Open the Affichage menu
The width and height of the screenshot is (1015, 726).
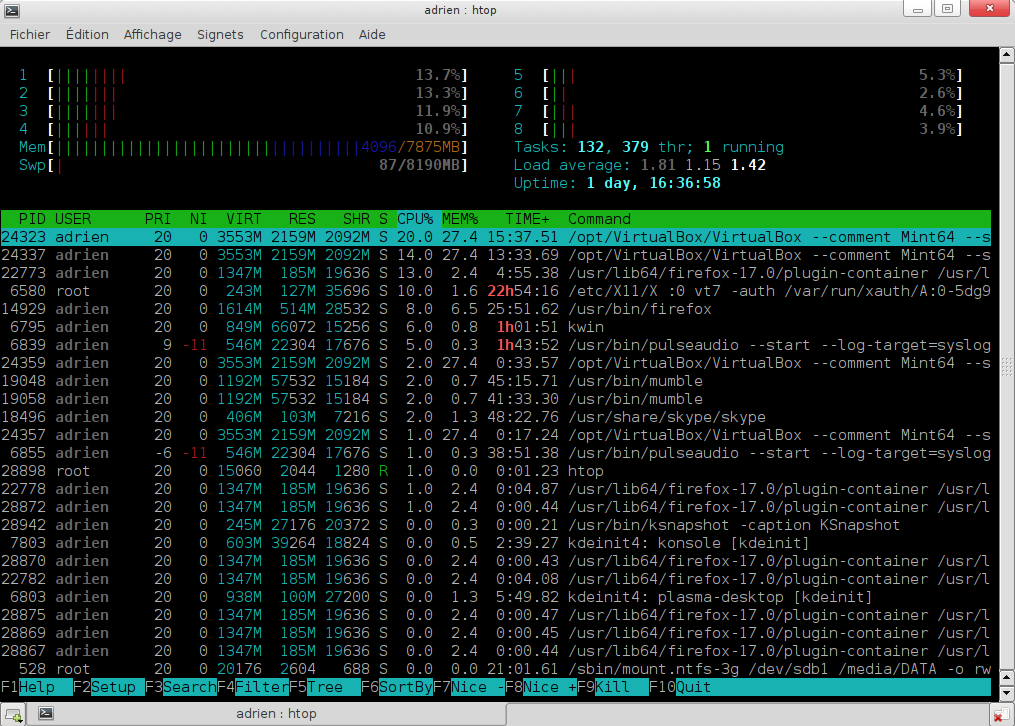[x=153, y=34]
